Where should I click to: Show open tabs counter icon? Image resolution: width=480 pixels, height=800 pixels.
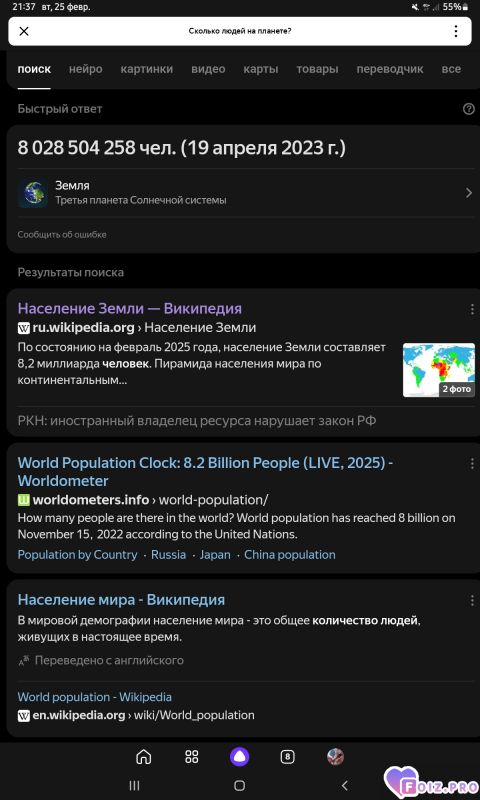pyautogui.click(x=288, y=756)
